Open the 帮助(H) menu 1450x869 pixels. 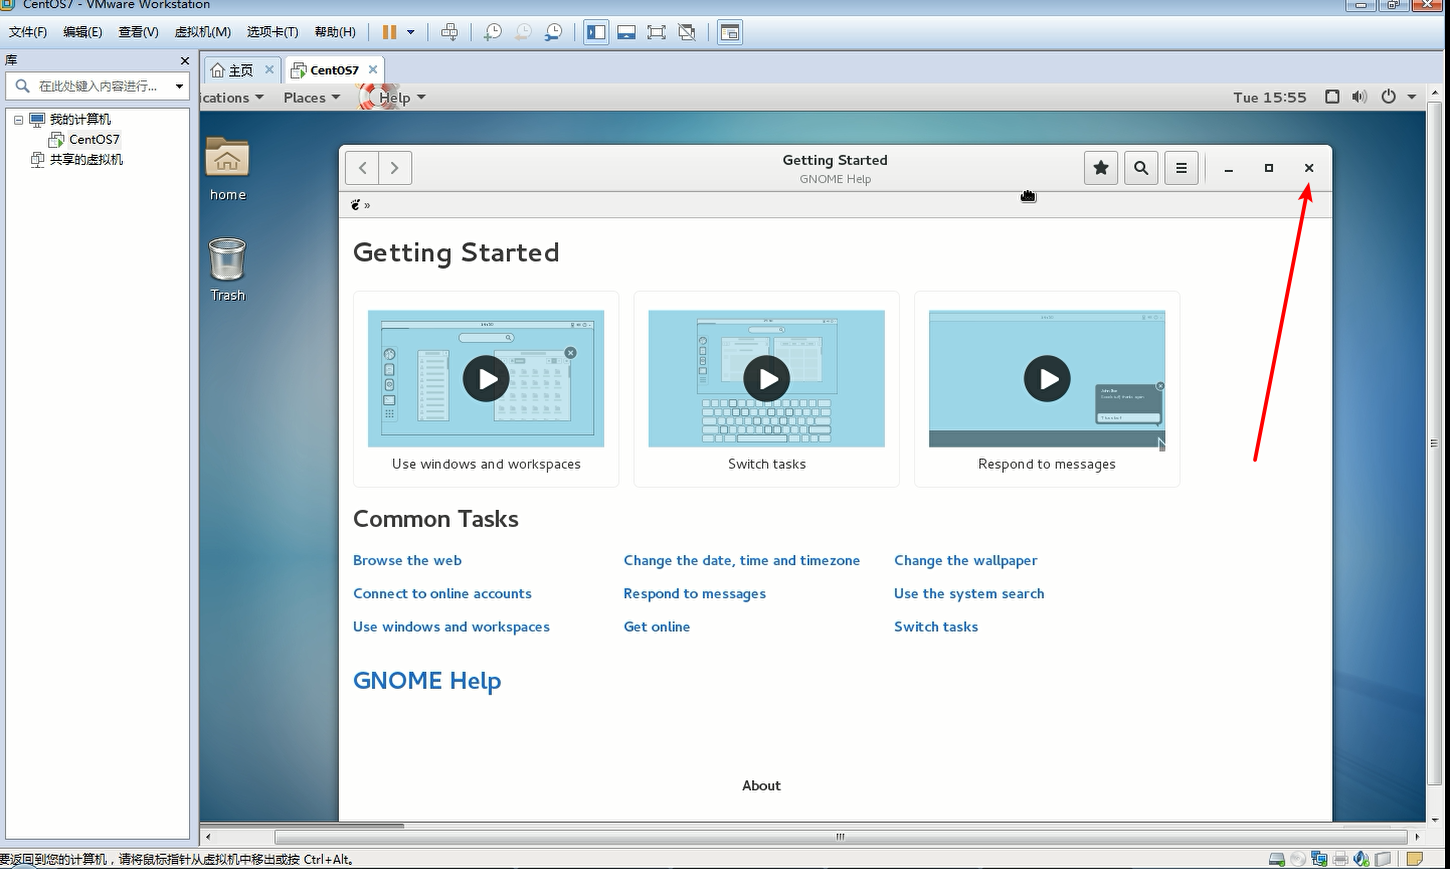pyautogui.click(x=335, y=32)
